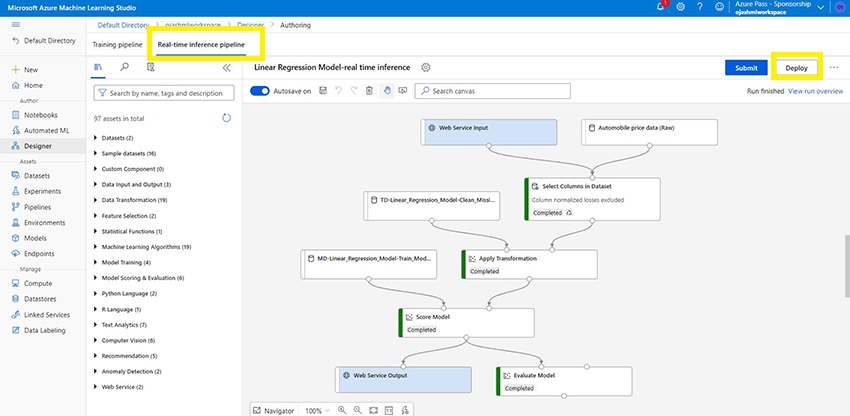Open Designer in the left navigation
This screenshot has height=416, width=850.
tap(39, 145)
